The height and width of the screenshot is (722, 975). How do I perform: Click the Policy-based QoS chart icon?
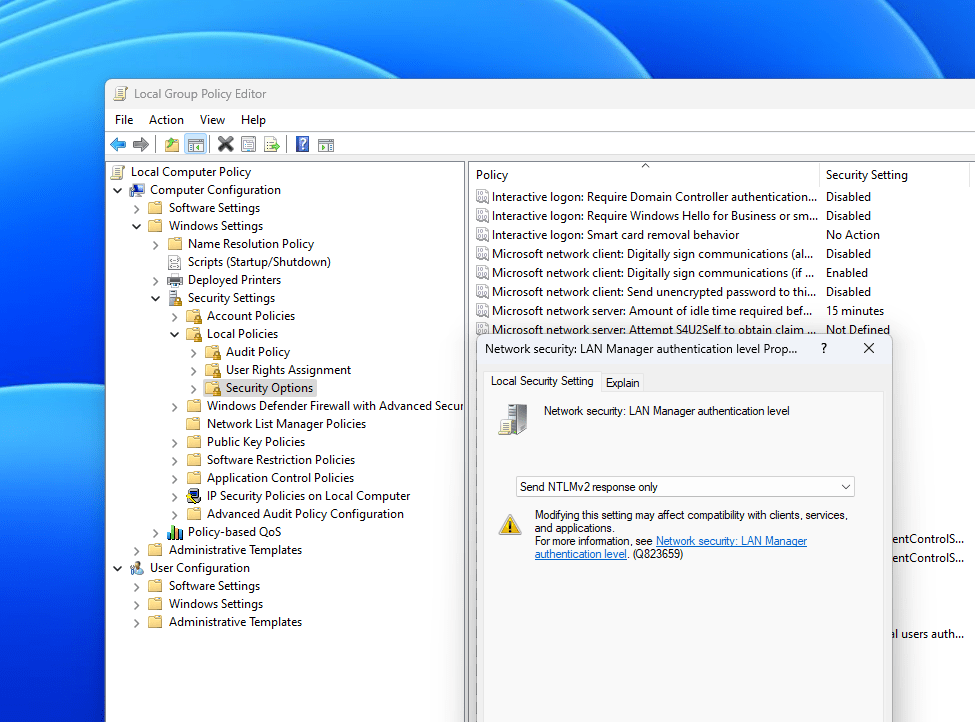pos(175,532)
